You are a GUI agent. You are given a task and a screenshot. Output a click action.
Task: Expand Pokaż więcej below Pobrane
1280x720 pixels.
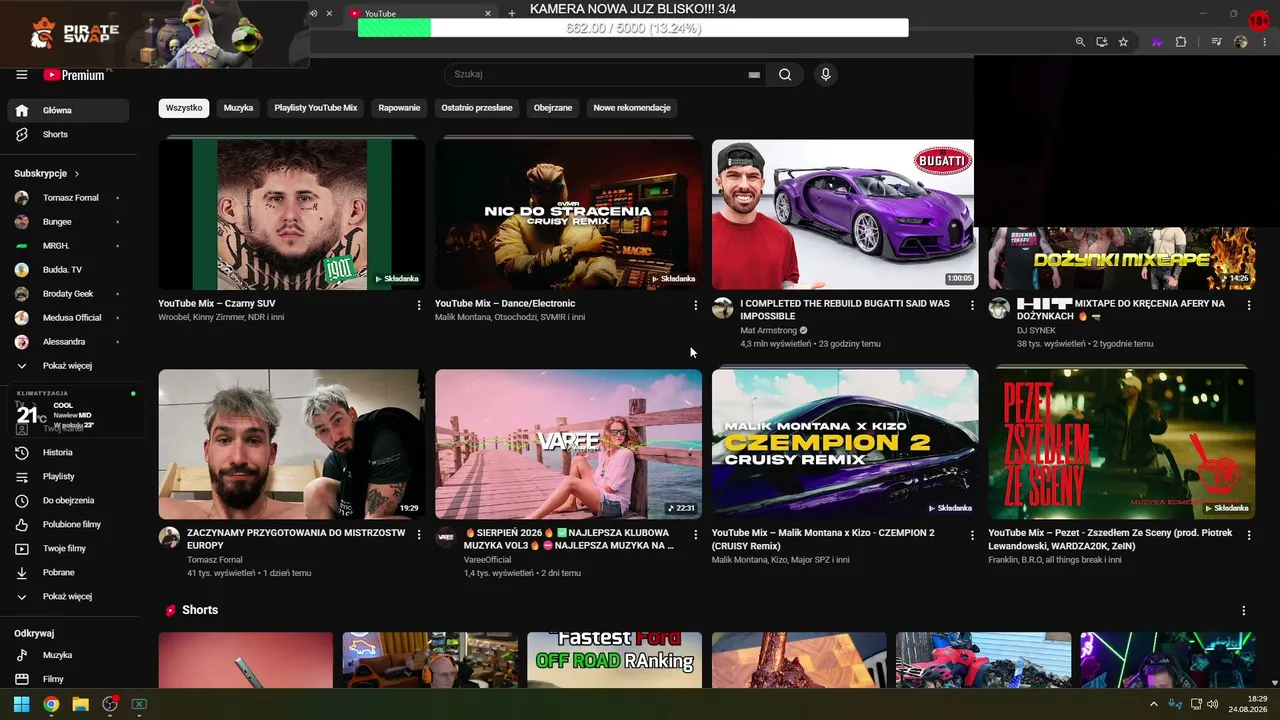[68, 597]
